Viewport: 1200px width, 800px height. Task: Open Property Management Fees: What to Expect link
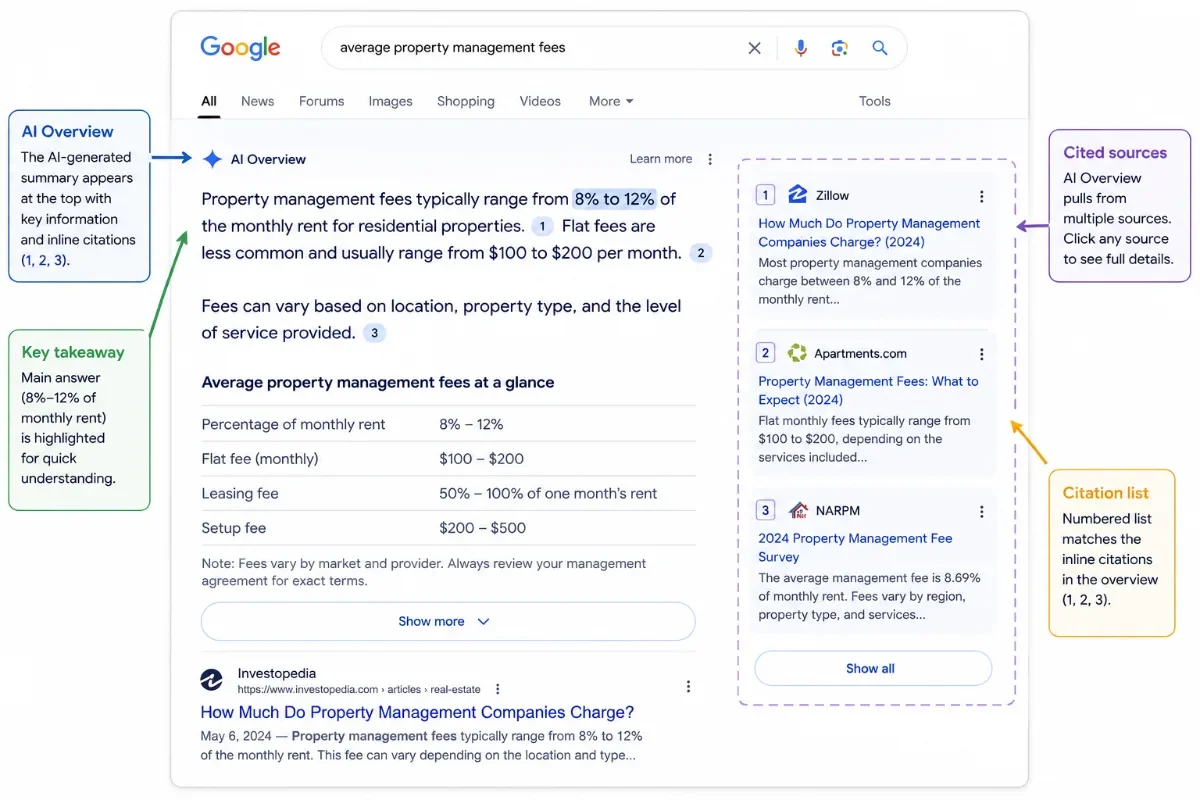click(x=868, y=390)
